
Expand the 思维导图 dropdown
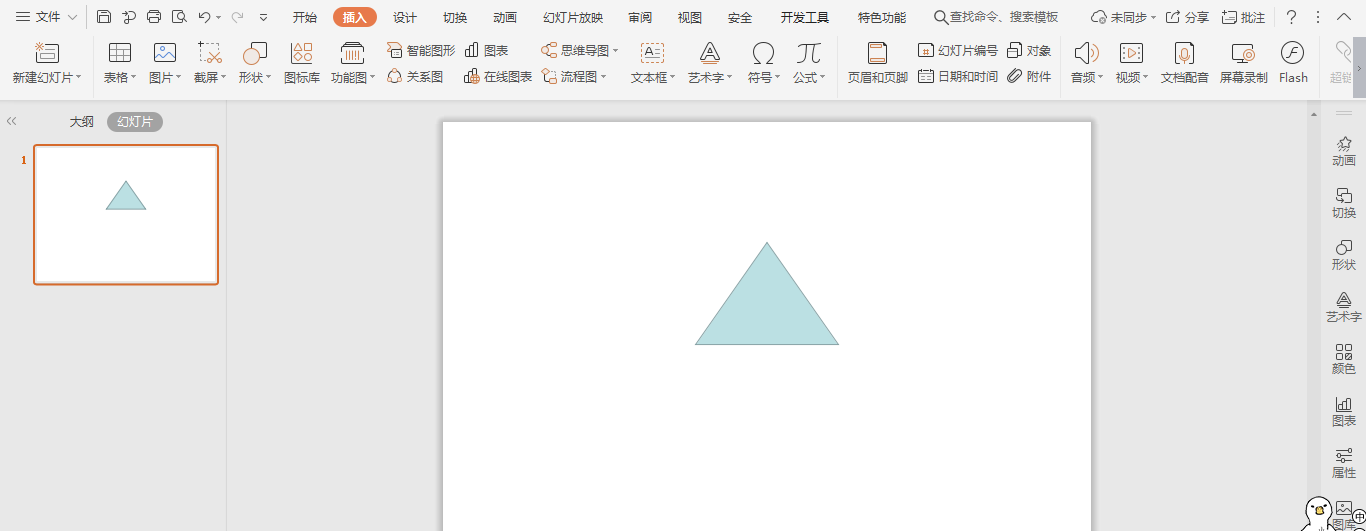[616, 51]
